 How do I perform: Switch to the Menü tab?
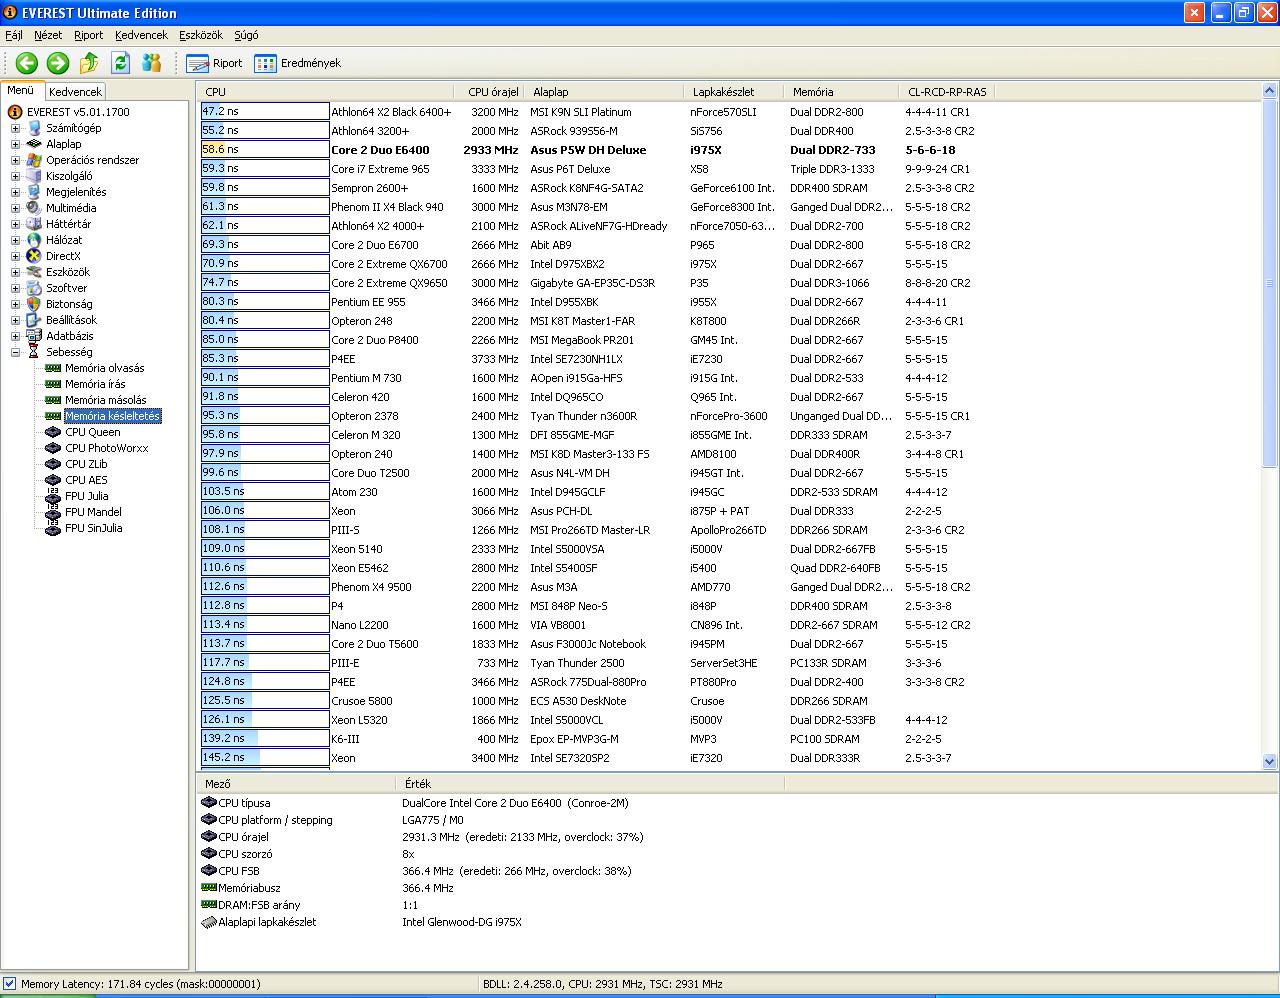21,90
